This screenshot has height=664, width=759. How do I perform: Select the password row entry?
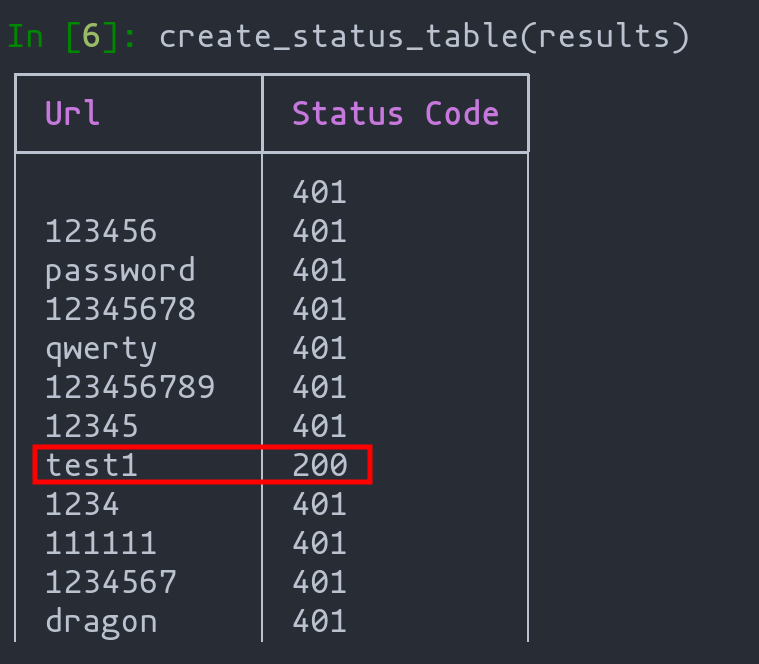pos(120,271)
